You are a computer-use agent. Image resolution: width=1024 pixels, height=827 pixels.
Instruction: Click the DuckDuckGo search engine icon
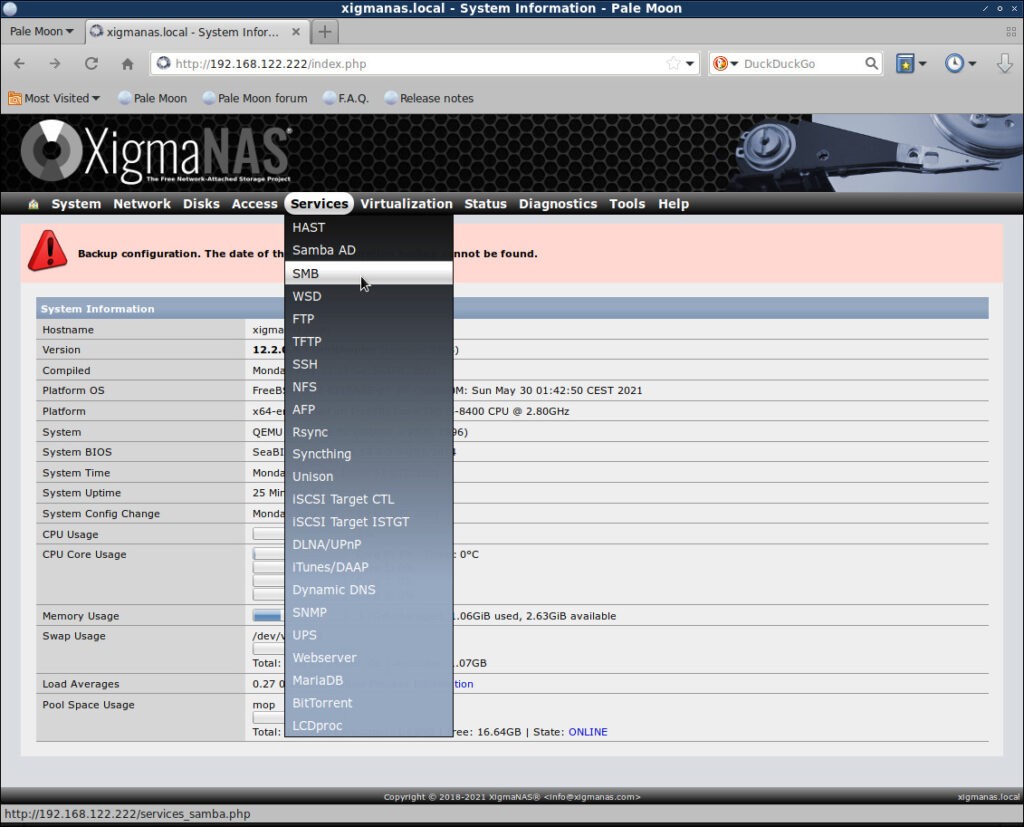tap(720, 63)
